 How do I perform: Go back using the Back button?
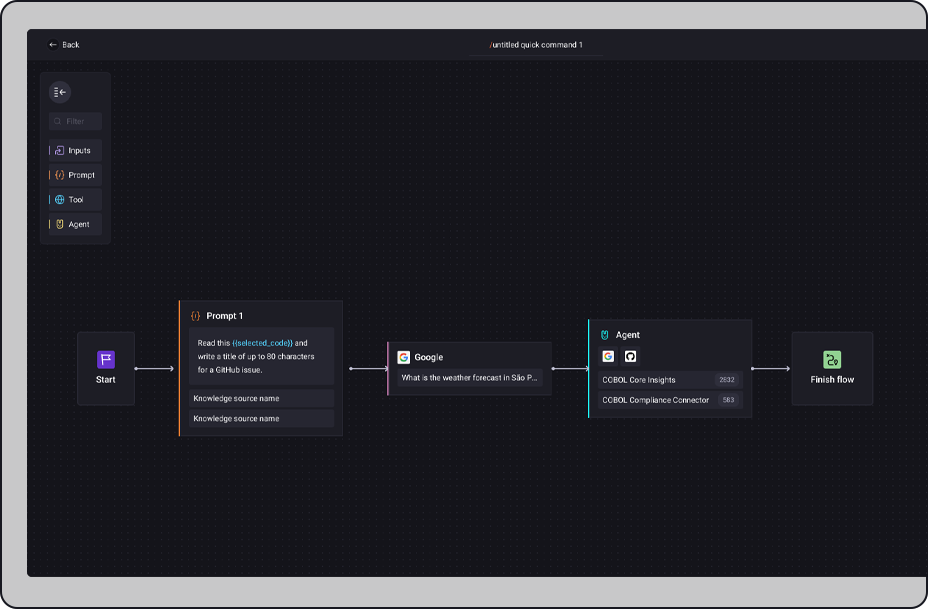click(x=64, y=45)
